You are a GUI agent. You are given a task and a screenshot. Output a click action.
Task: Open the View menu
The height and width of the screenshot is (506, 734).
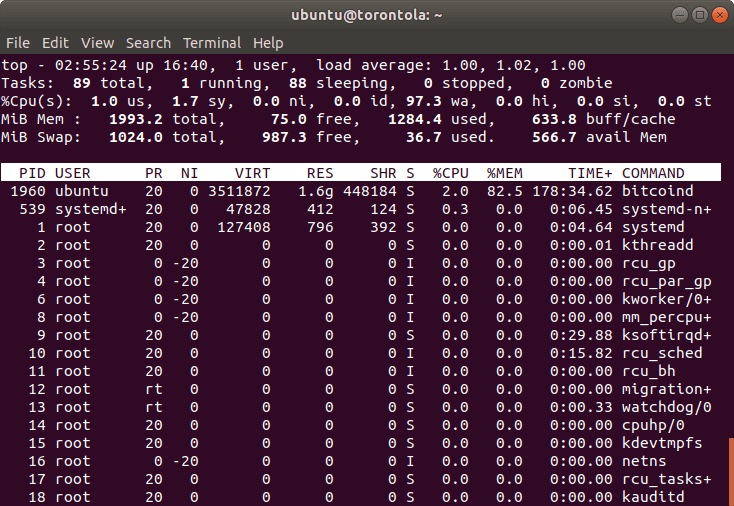97,43
